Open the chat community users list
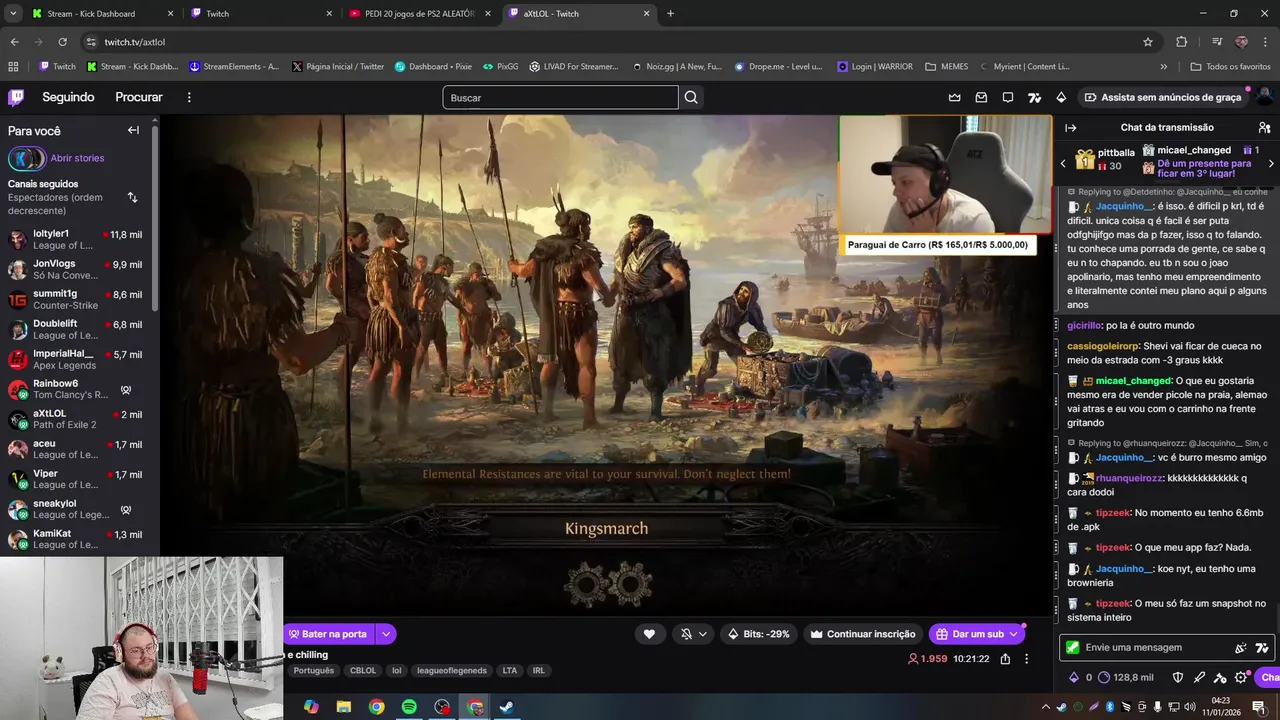 point(1264,128)
